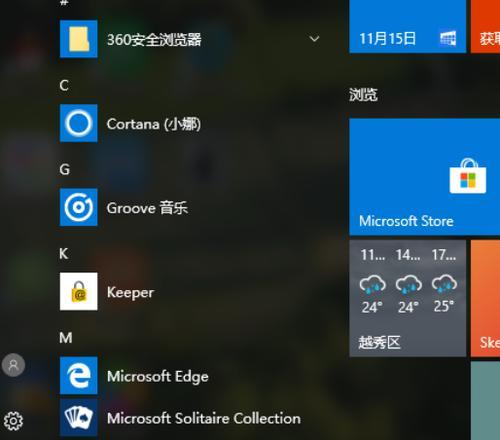Open the Settings gear icon
Screen dimensions: 500x440
coord(13,421)
